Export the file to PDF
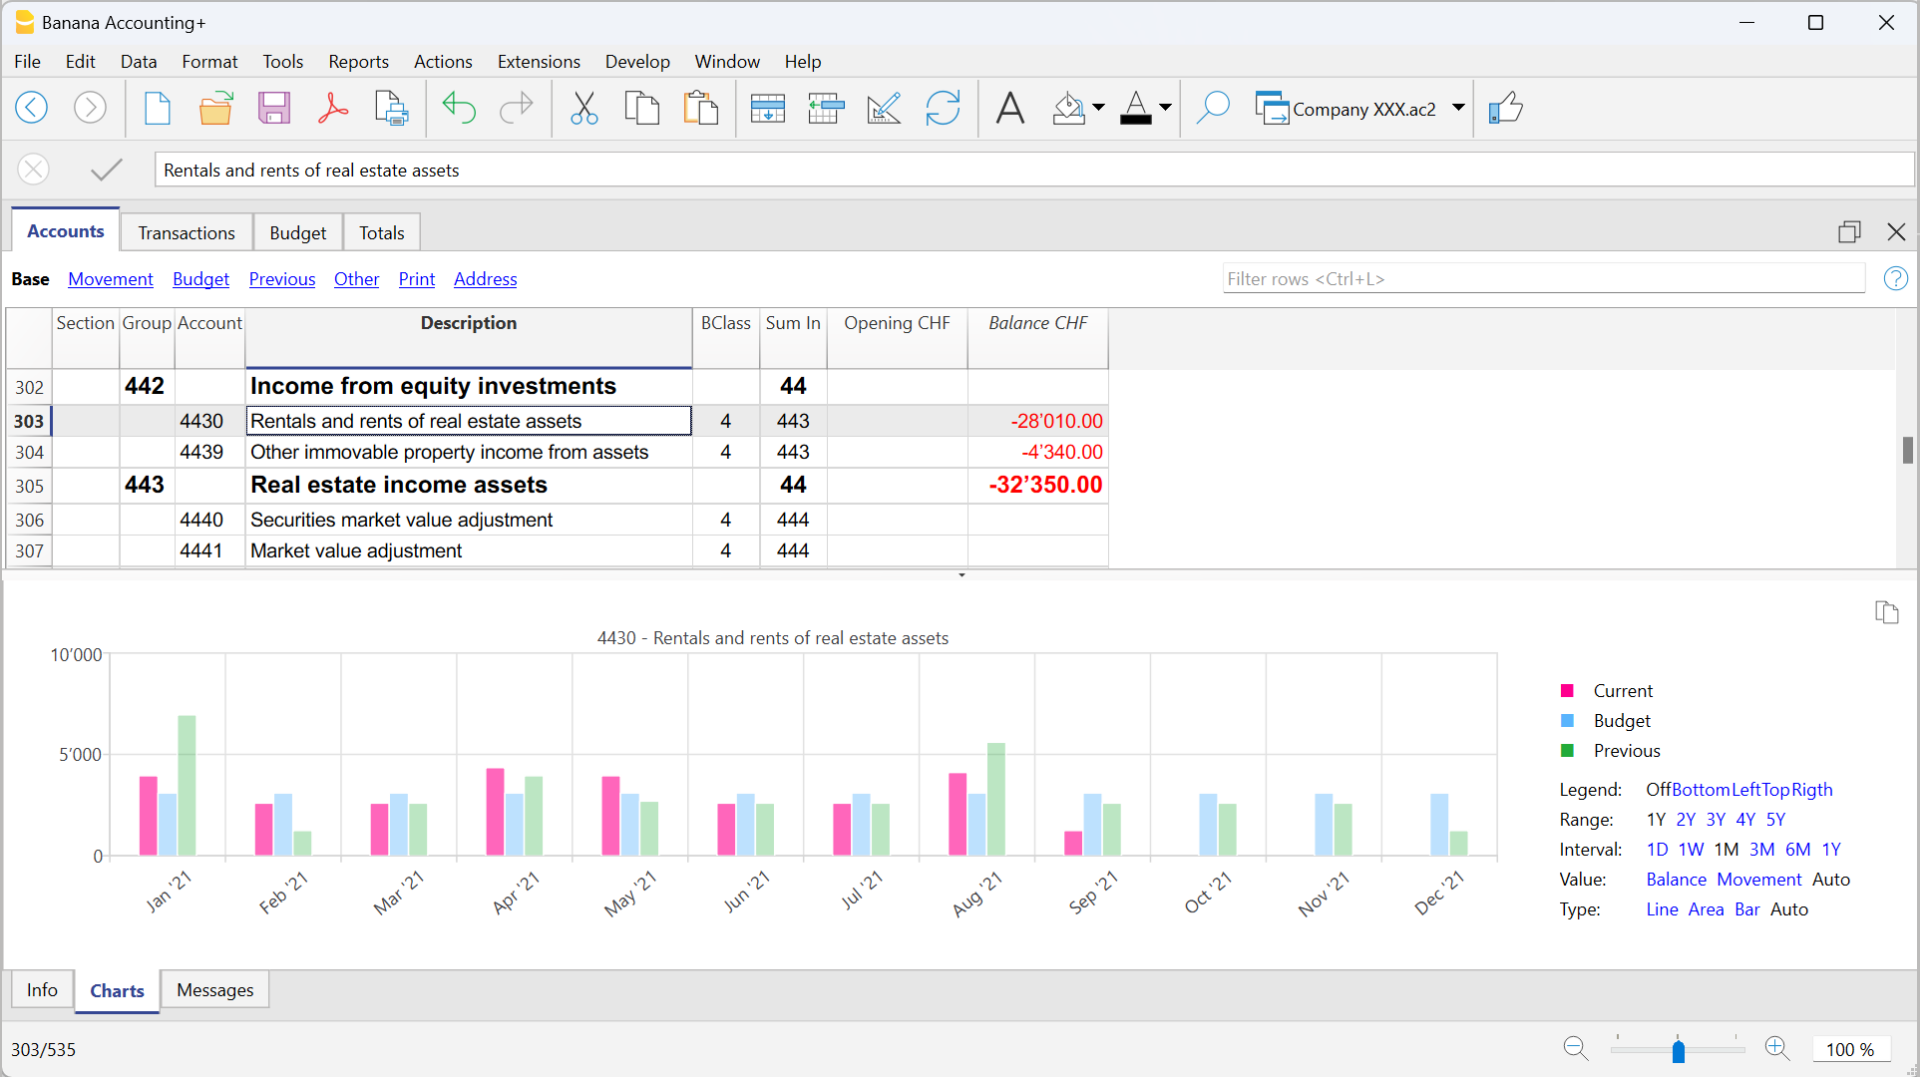Screen dimensions: 1920x1077 [333, 108]
